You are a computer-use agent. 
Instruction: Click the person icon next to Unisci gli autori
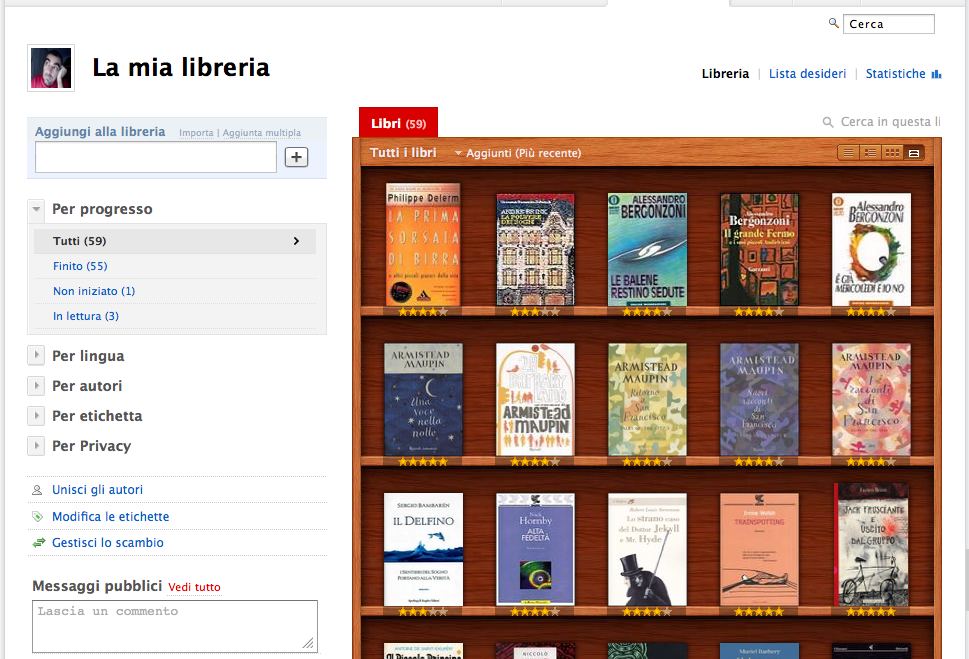tap(37, 490)
